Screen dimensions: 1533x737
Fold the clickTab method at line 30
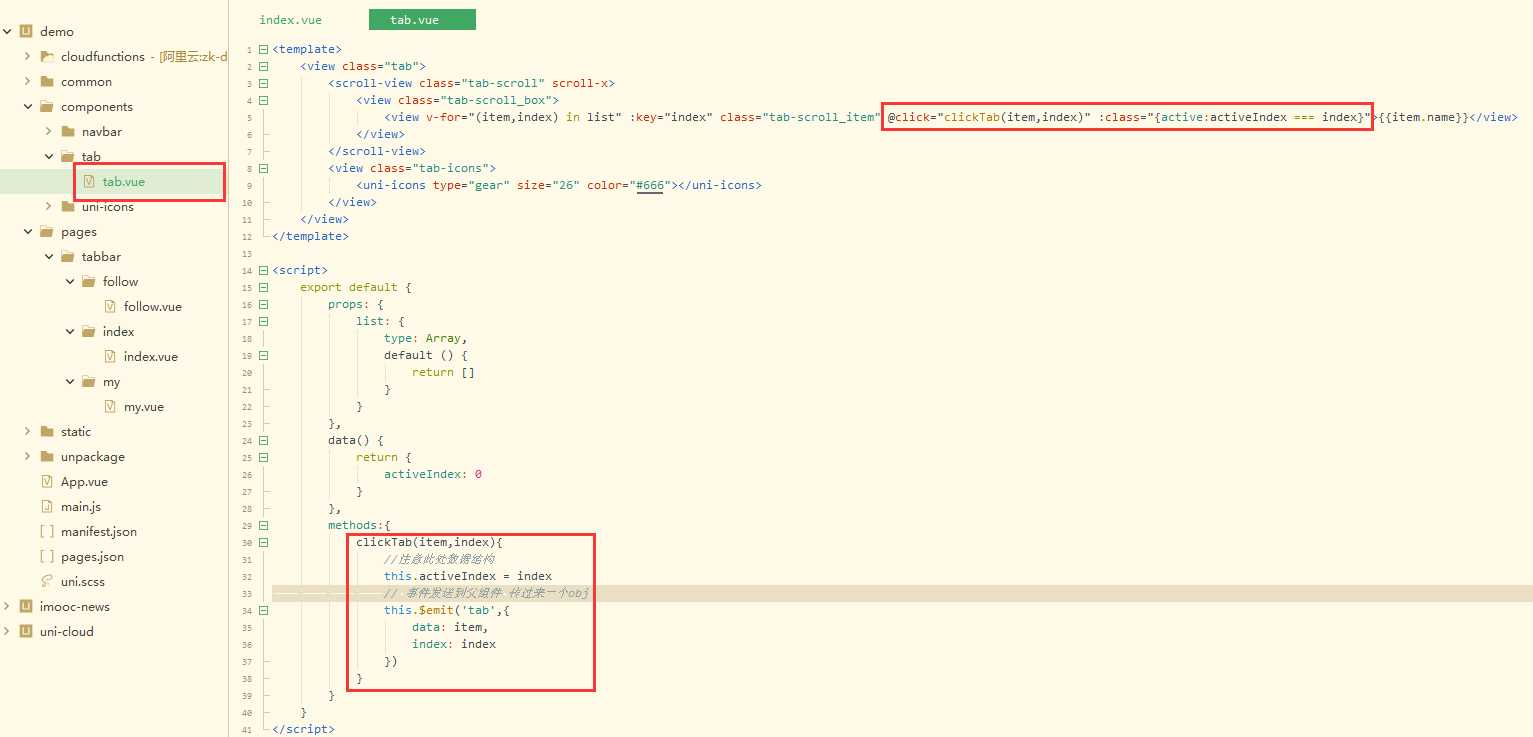(263, 542)
